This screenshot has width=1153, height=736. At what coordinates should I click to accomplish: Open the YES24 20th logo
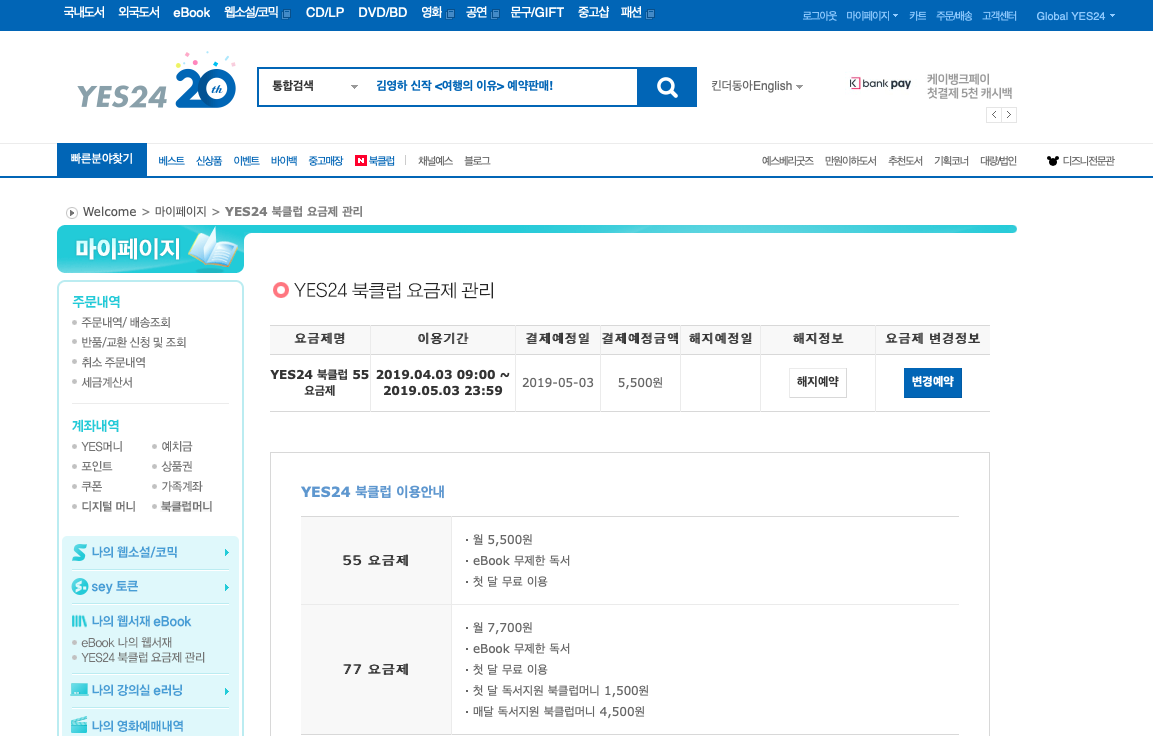pos(157,82)
